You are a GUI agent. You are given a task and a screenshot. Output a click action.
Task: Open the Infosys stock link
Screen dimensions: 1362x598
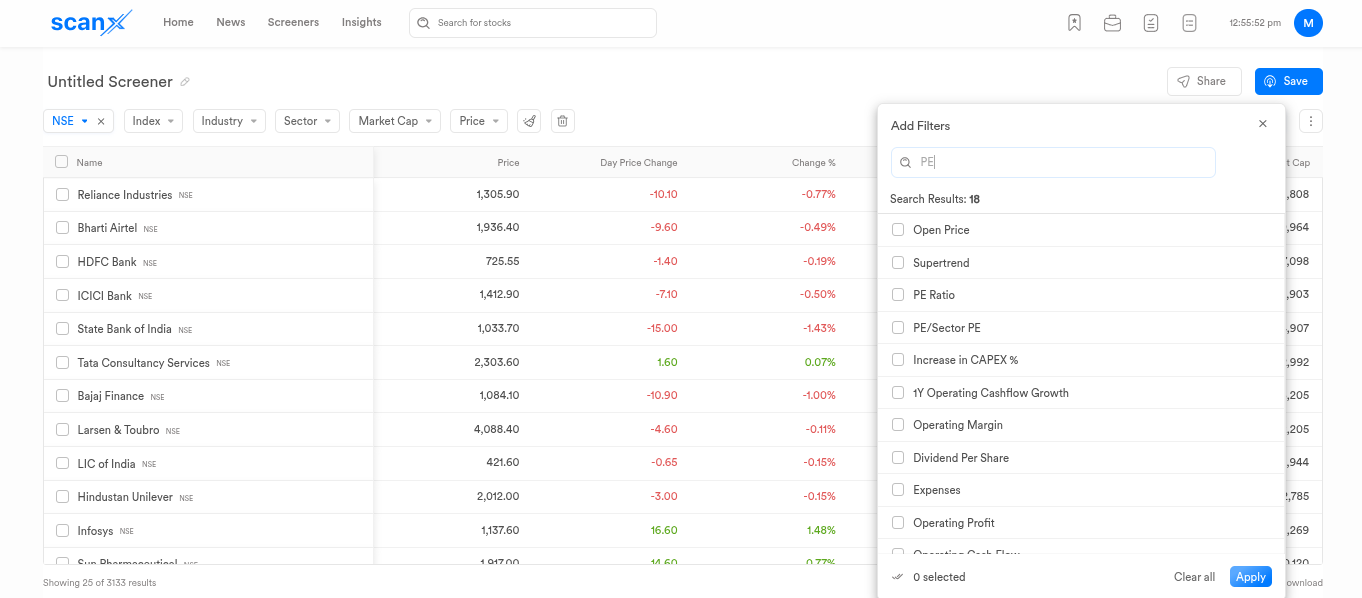[95, 531]
